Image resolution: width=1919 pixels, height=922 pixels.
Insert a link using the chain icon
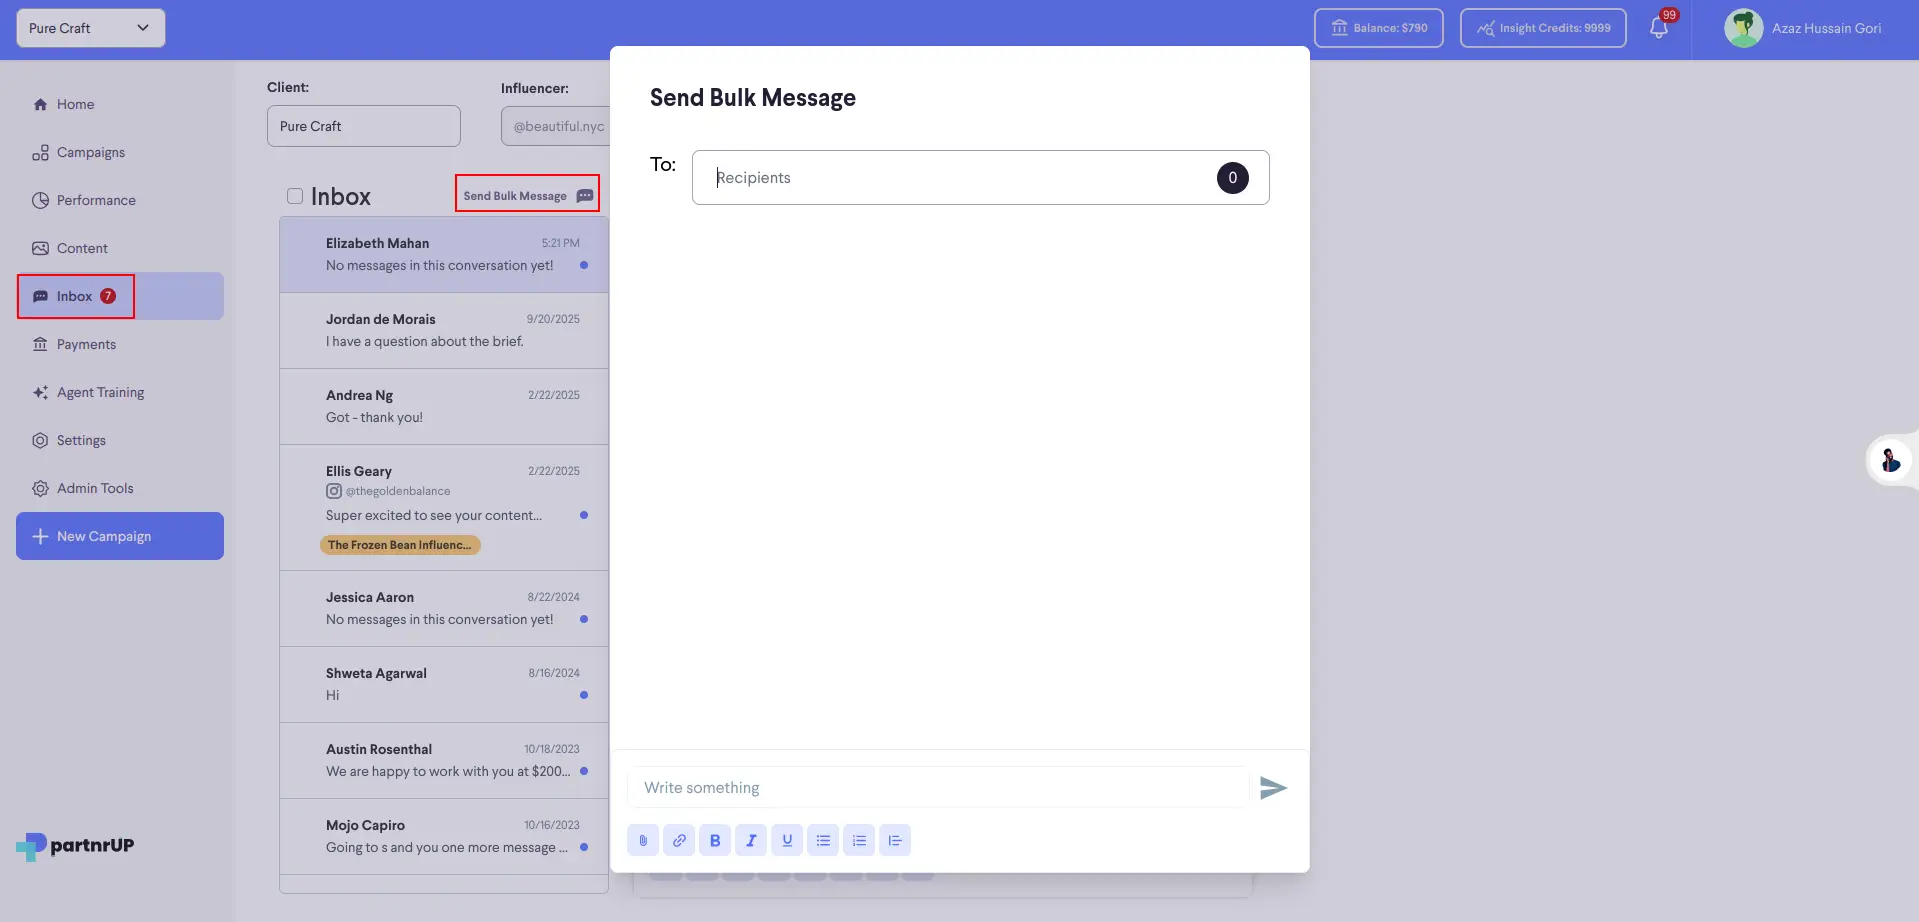[679, 840]
